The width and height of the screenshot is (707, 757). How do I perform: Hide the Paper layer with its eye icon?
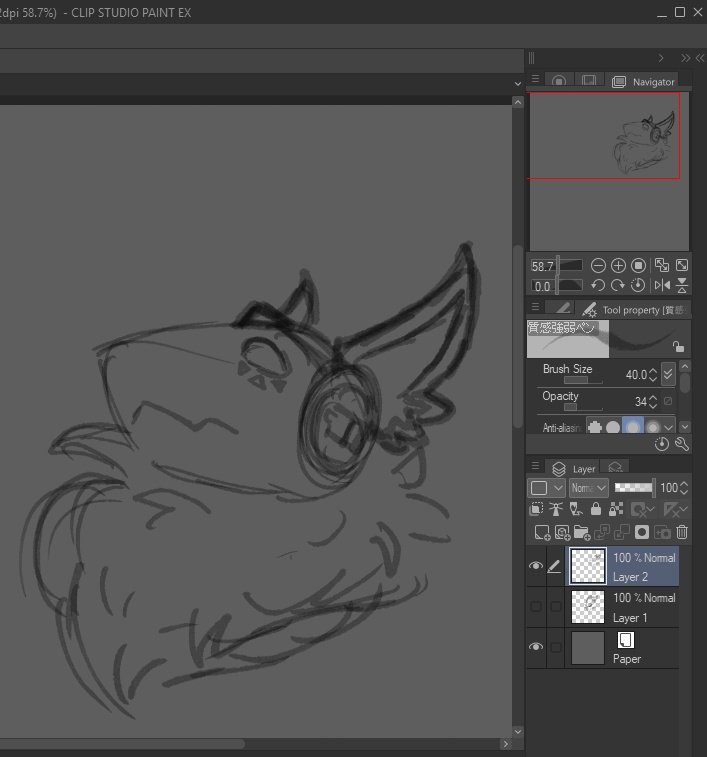click(x=536, y=647)
